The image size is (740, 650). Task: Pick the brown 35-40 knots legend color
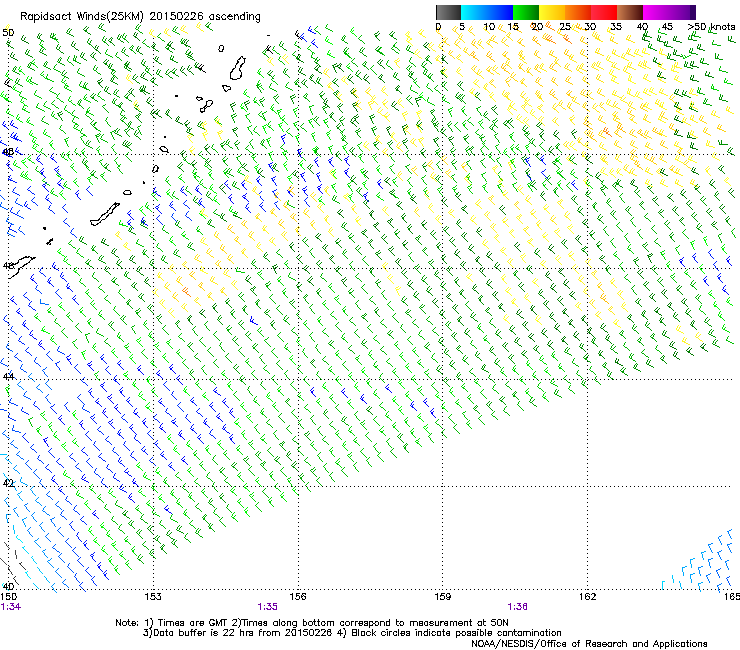click(630, 12)
